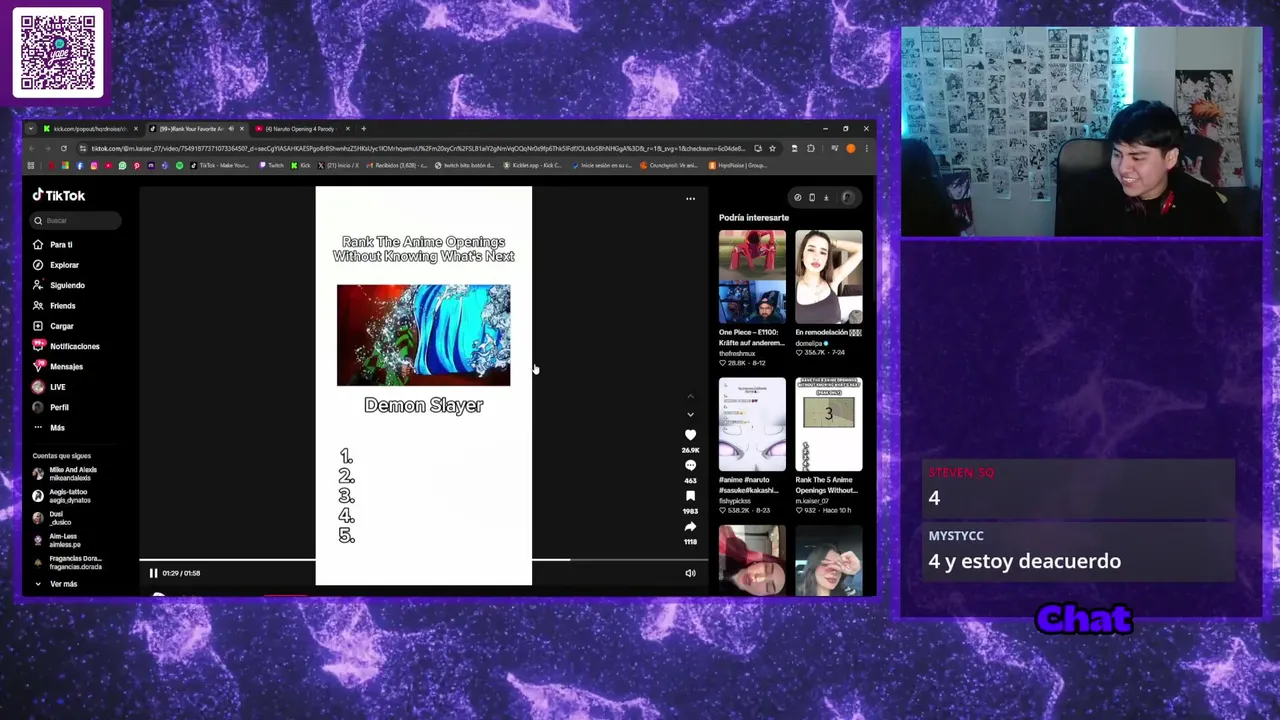Open a new browser tab
The width and height of the screenshot is (1280, 720).
click(363, 129)
